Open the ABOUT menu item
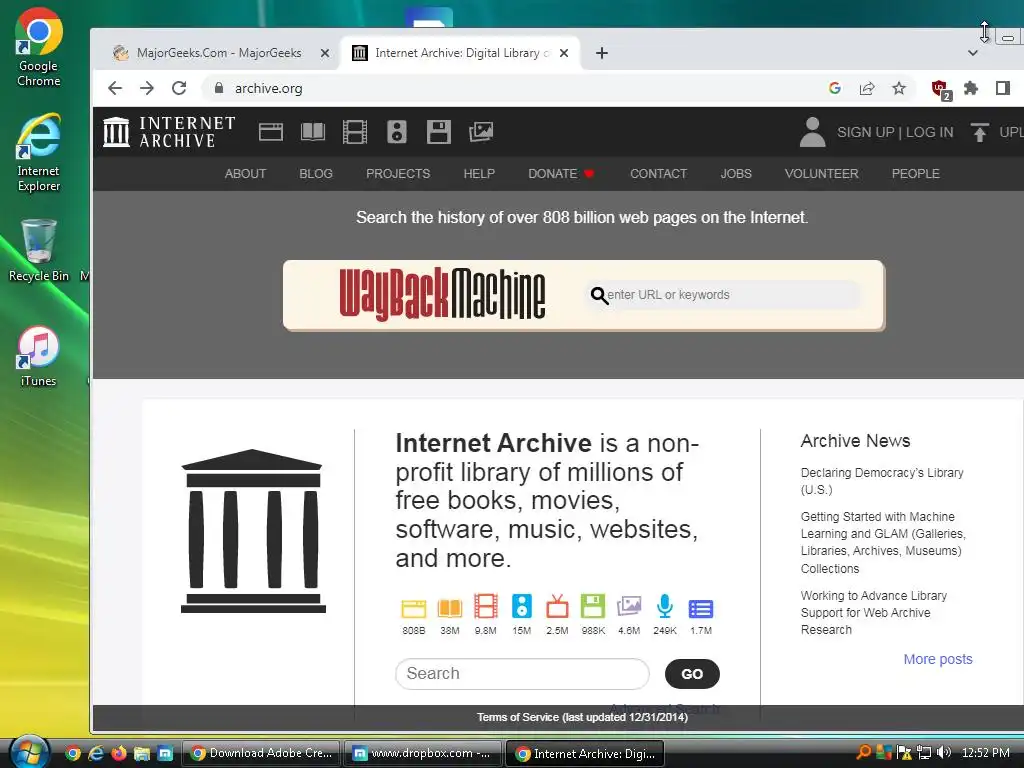1024x768 pixels. click(245, 174)
